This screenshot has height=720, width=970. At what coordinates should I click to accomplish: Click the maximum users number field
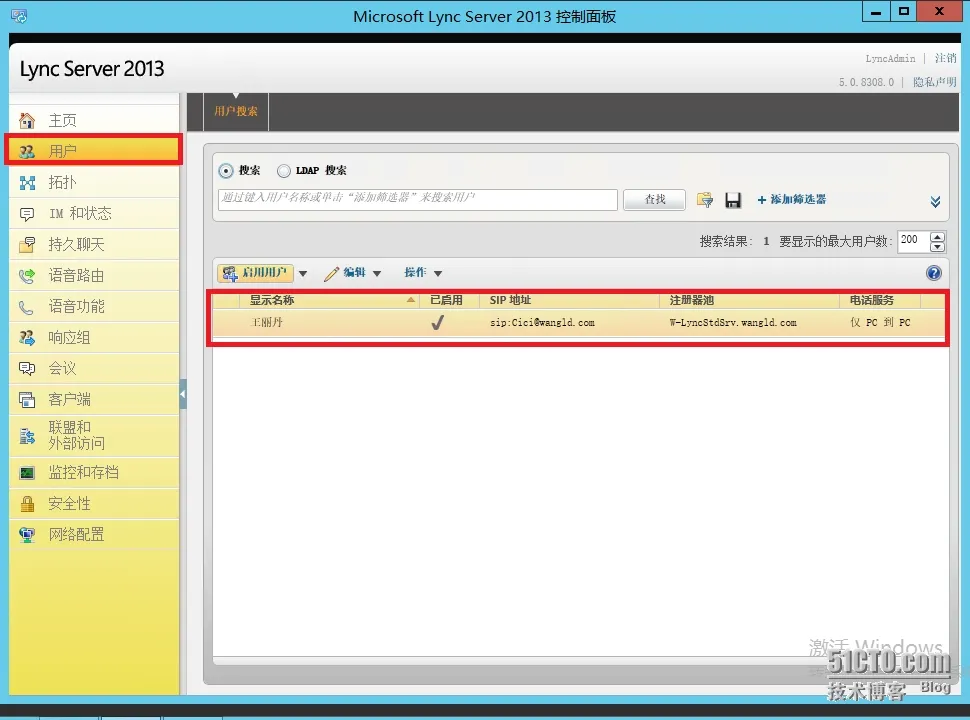(914, 241)
